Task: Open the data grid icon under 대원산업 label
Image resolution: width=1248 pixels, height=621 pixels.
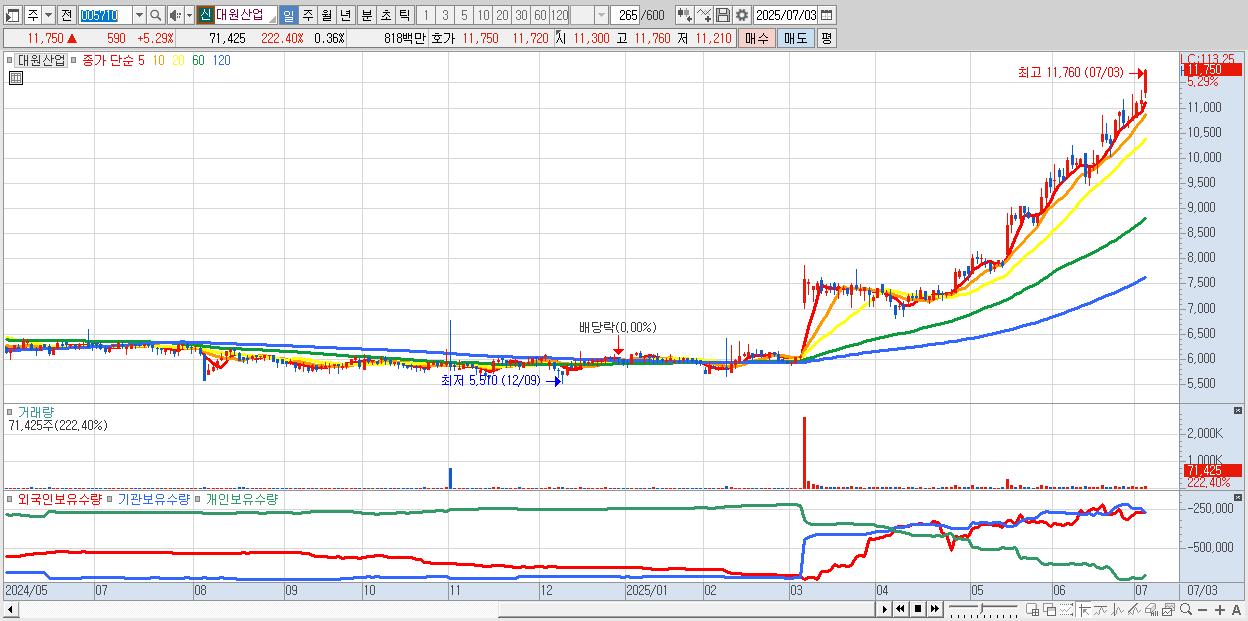Action: point(16,77)
